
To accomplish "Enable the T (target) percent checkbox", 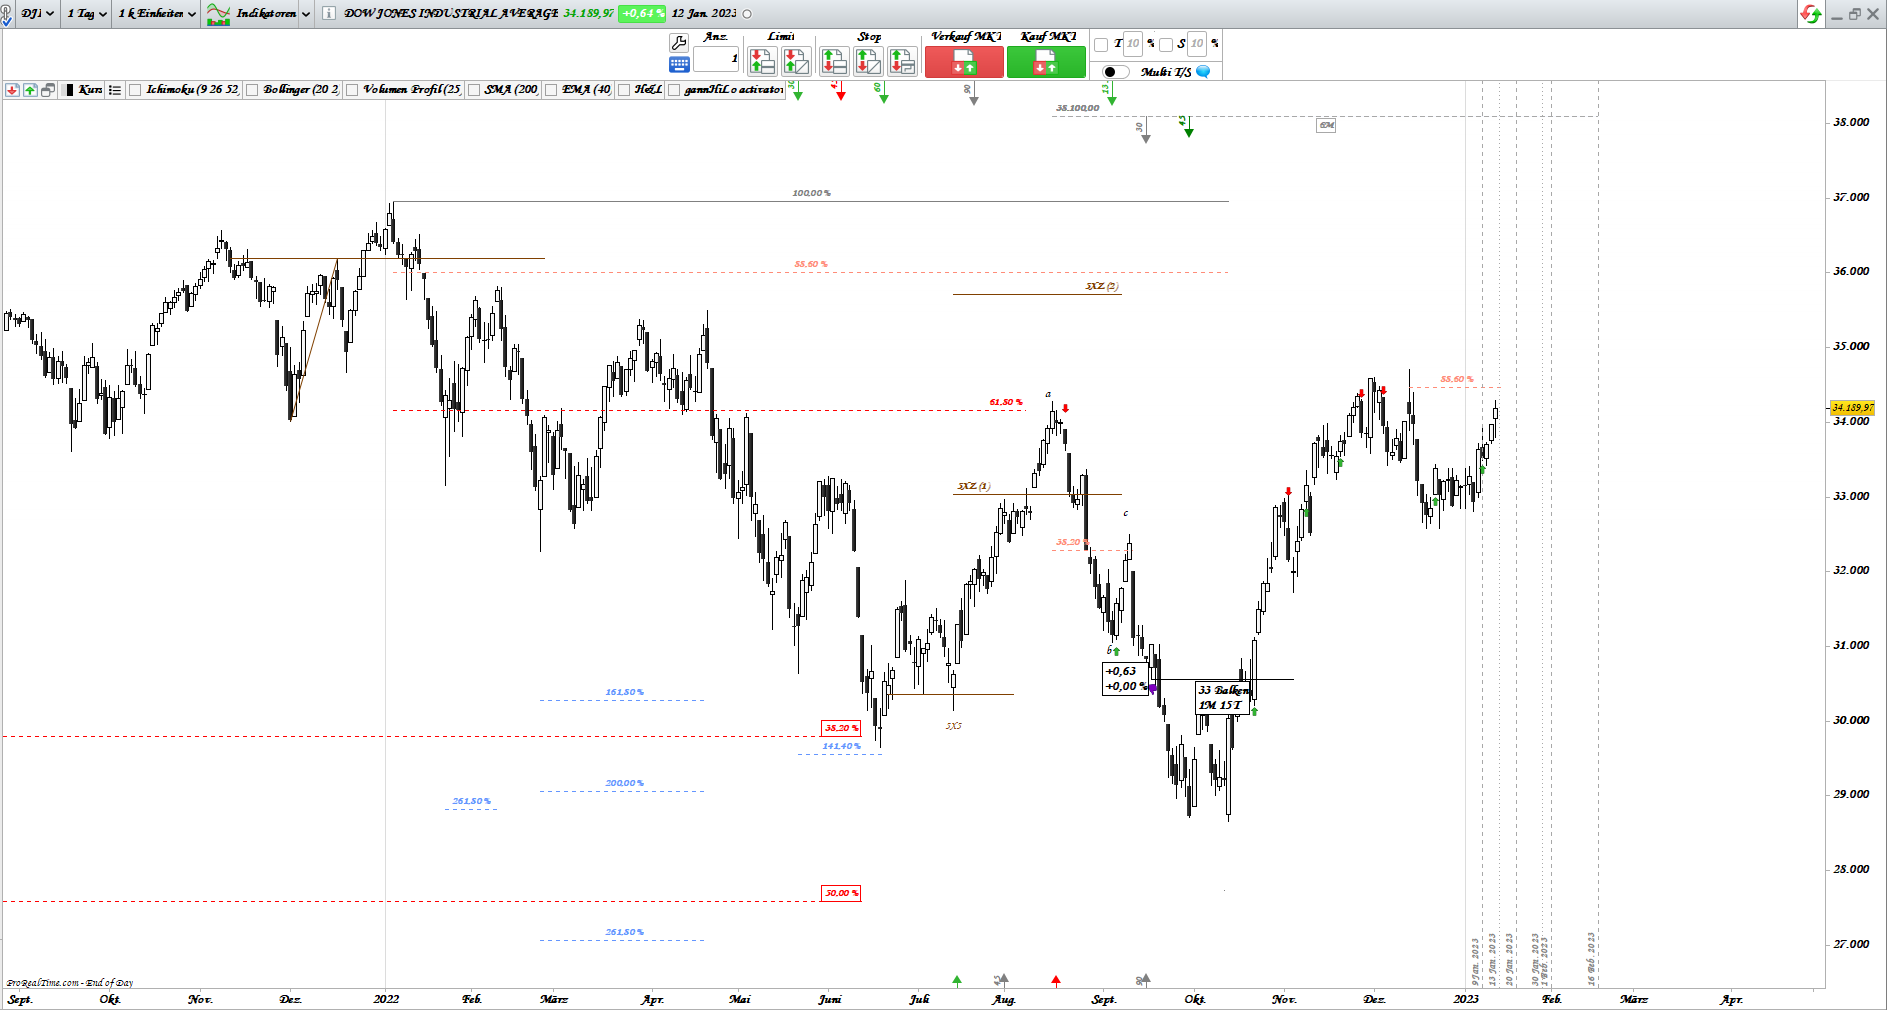I will 1101,44.
